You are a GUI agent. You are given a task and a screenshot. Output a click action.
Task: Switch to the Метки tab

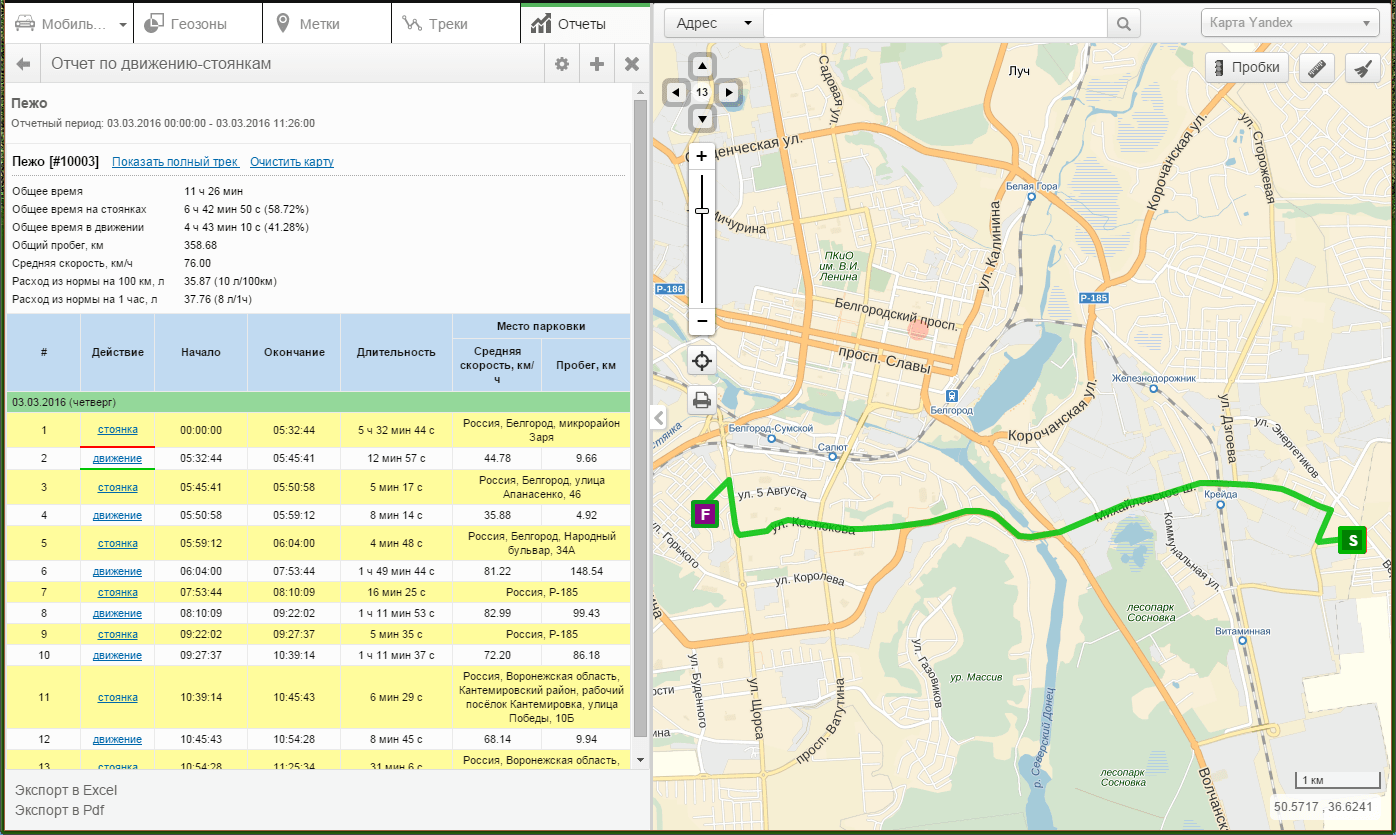(x=327, y=24)
